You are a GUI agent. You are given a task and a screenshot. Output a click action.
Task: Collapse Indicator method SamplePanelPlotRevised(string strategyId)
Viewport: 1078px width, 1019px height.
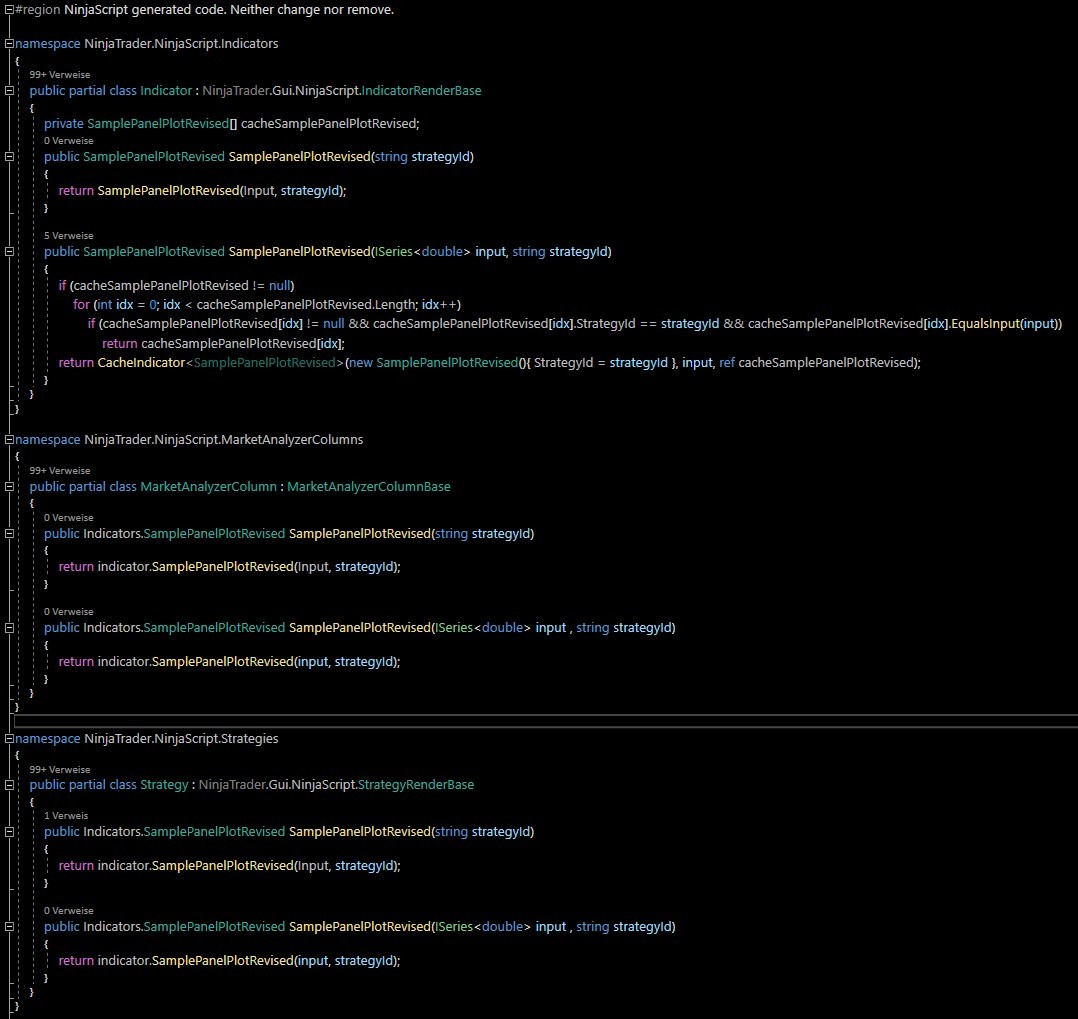[10, 157]
